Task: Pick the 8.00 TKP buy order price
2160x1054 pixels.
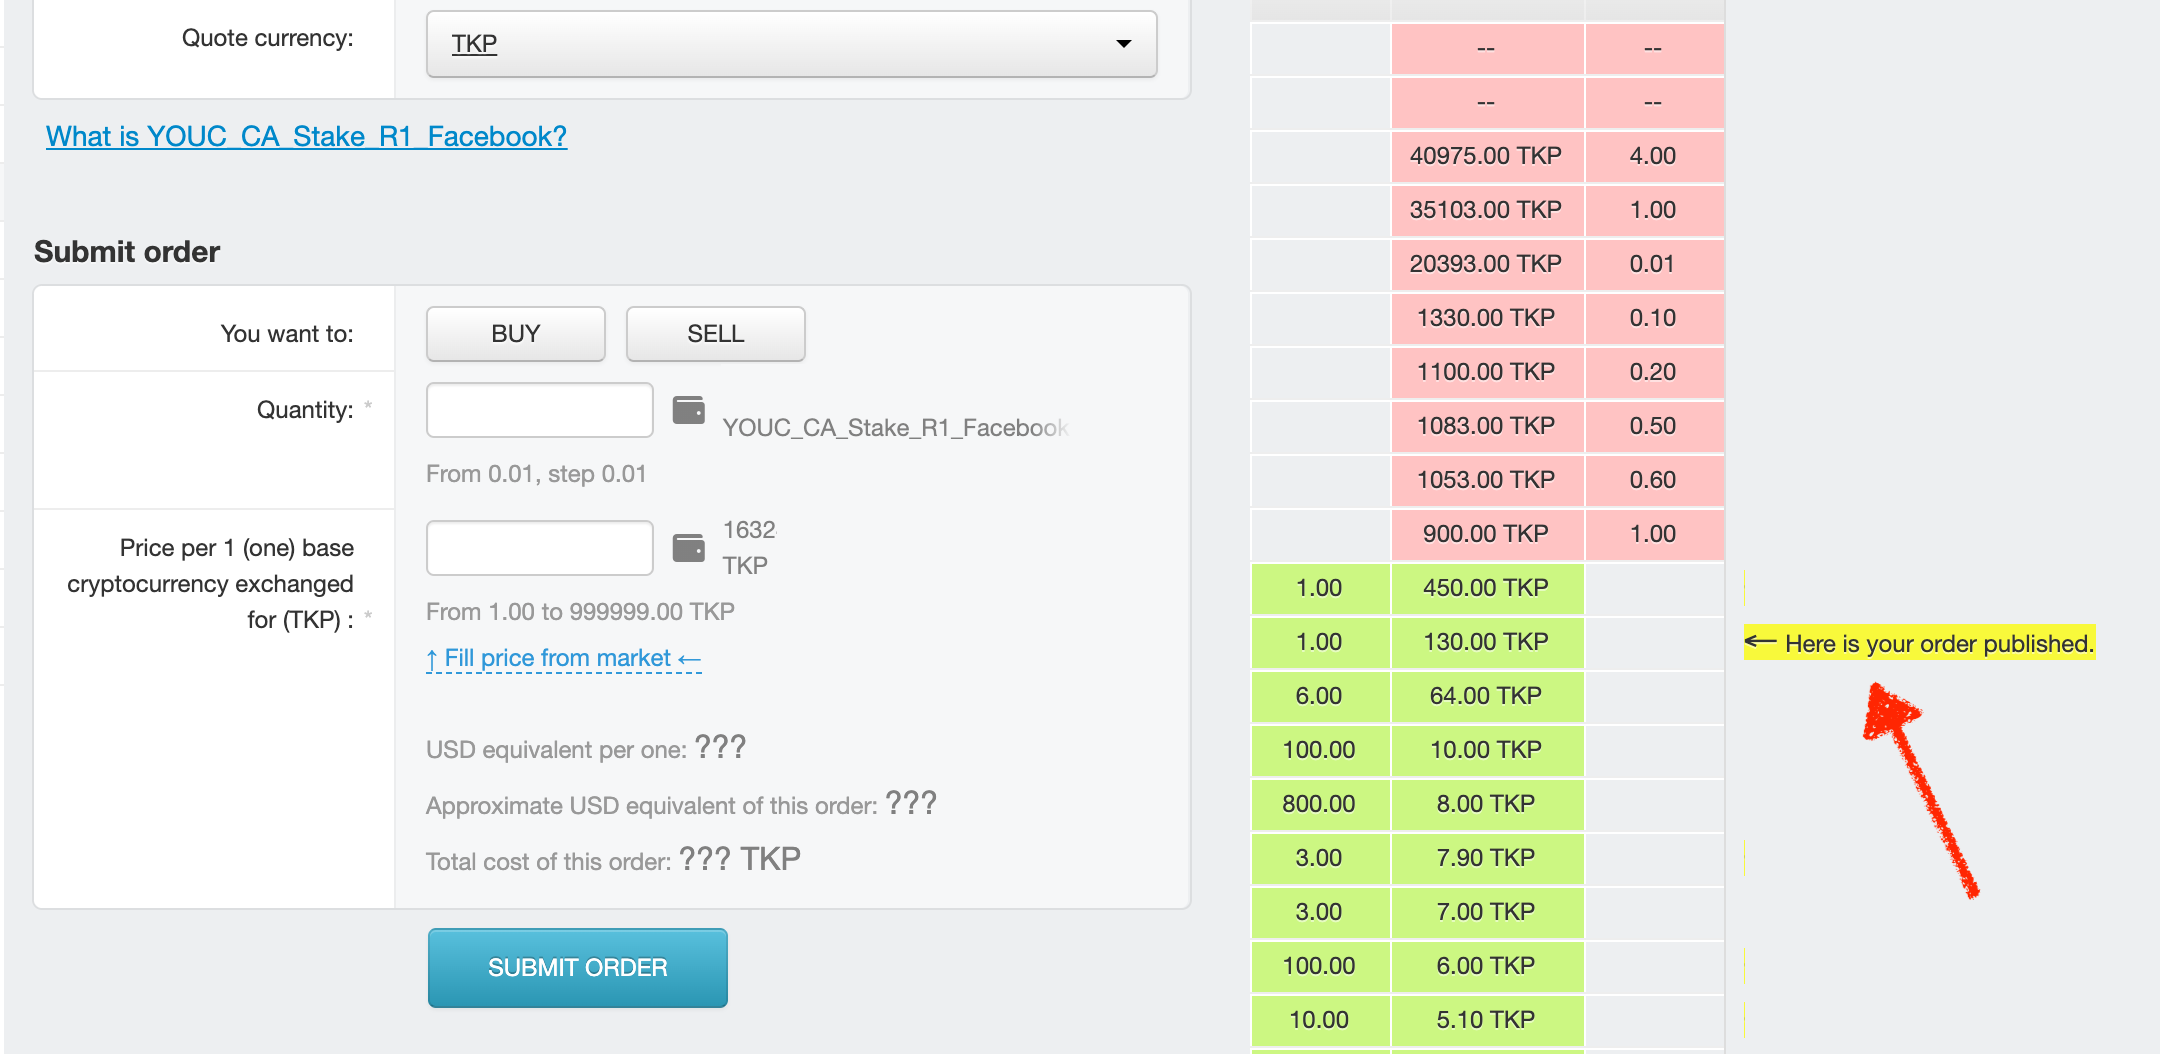Action: click(x=1486, y=804)
